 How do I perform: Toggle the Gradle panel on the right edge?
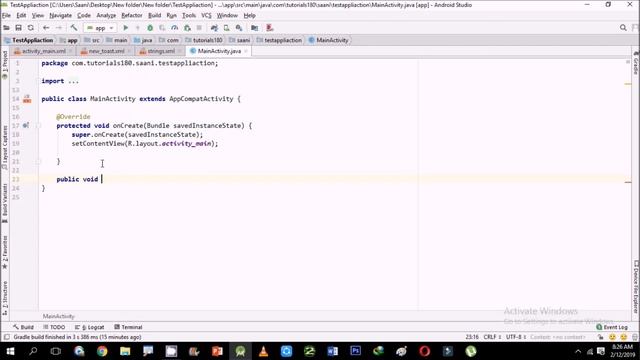[x=636, y=63]
